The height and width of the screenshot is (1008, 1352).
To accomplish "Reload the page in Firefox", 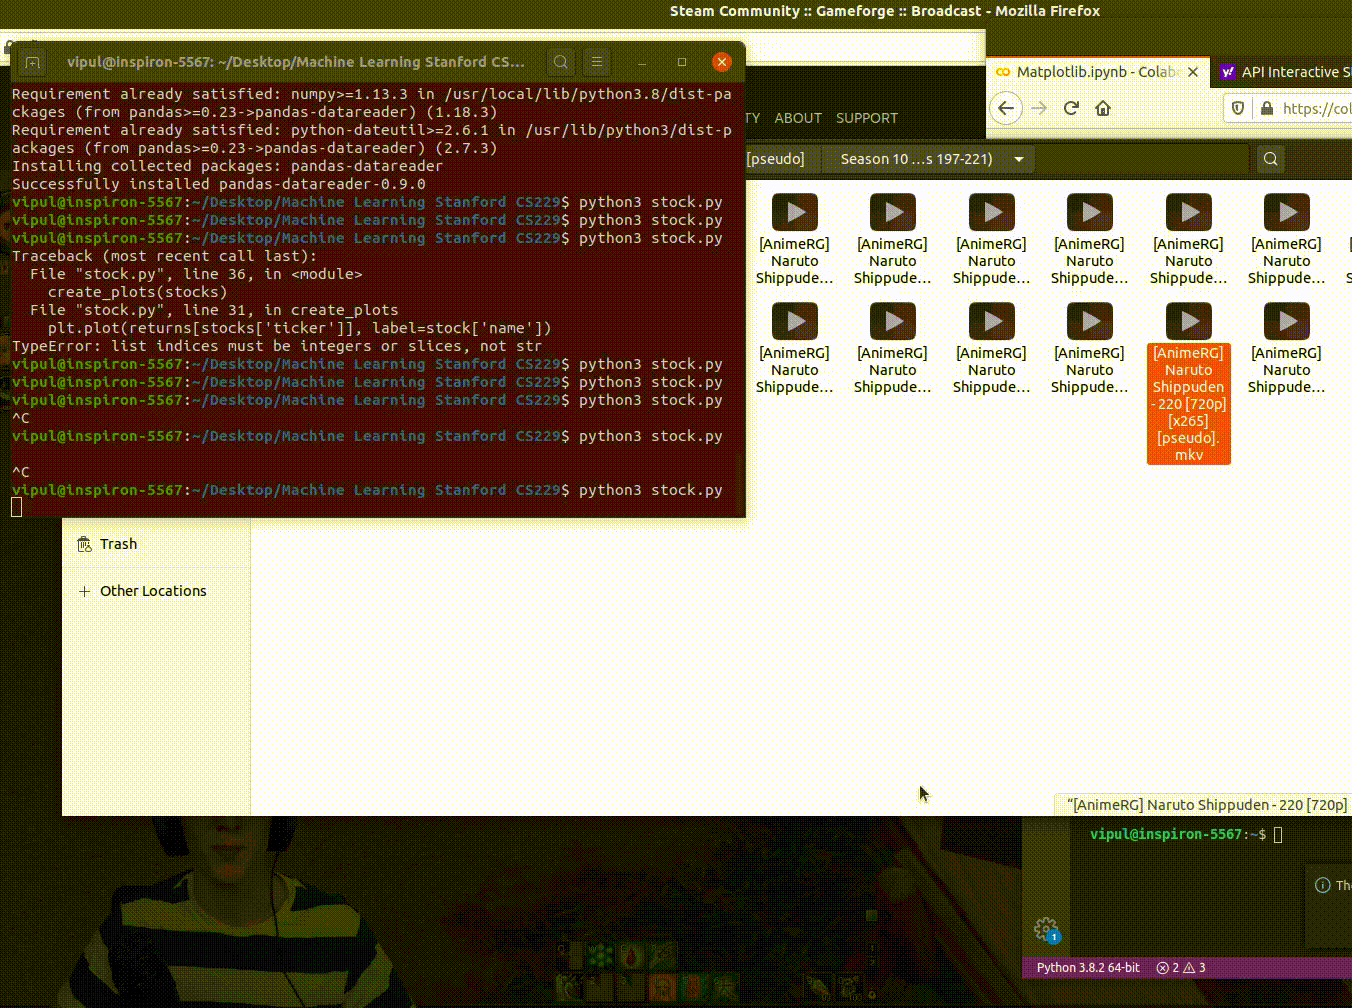I will click(x=1071, y=108).
